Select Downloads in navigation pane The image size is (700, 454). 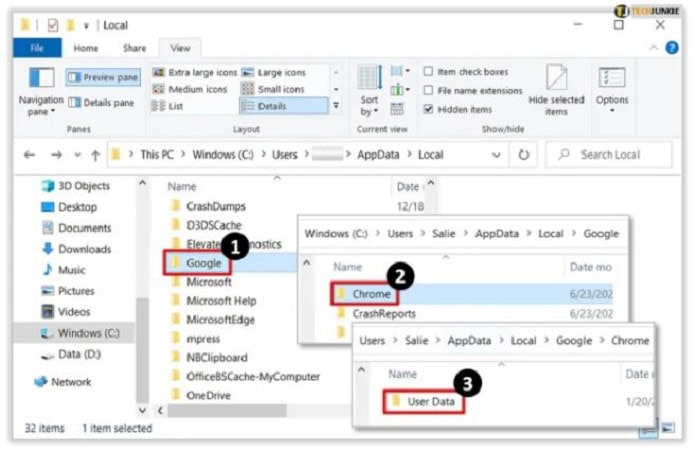click(x=76, y=249)
